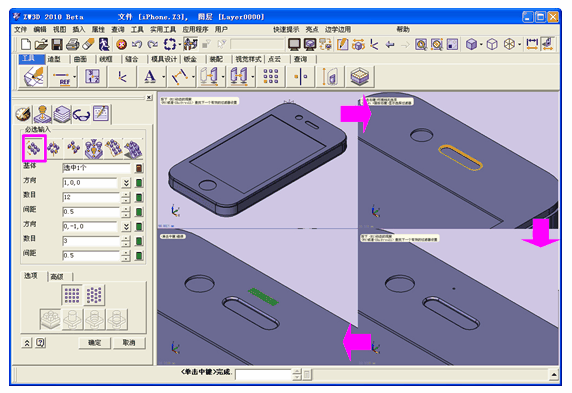This screenshot has height=393, width=572.
Task: Open dropdown arrow next to REF tool
Action: [x=74, y=77]
